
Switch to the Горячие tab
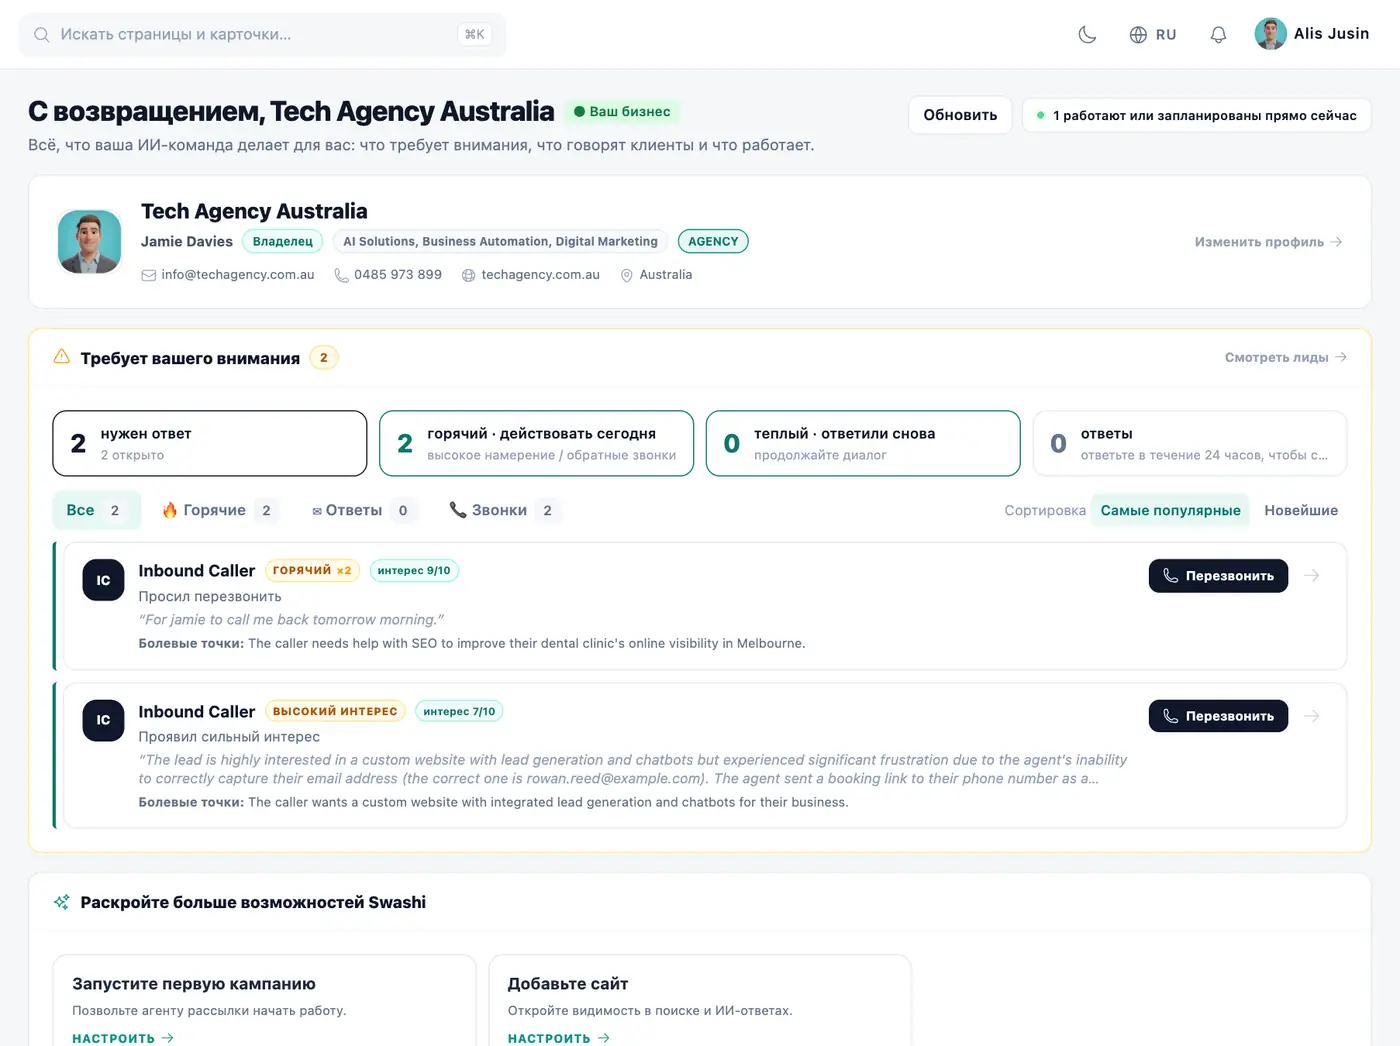click(x=220, y=510)
